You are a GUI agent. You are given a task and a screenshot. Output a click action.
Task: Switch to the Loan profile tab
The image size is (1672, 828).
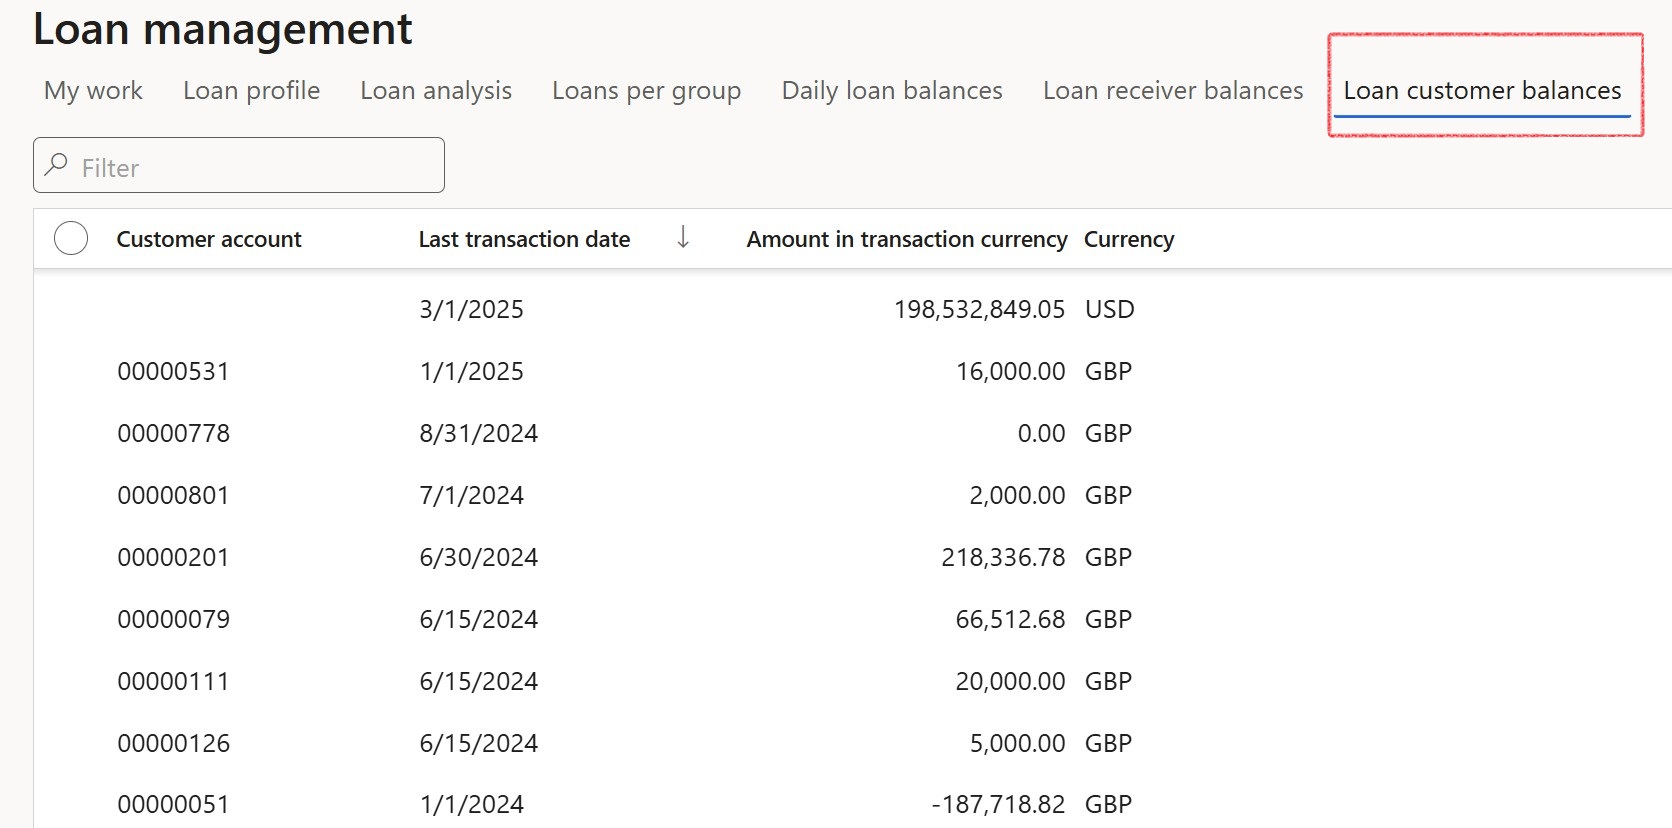pos(251,90)
